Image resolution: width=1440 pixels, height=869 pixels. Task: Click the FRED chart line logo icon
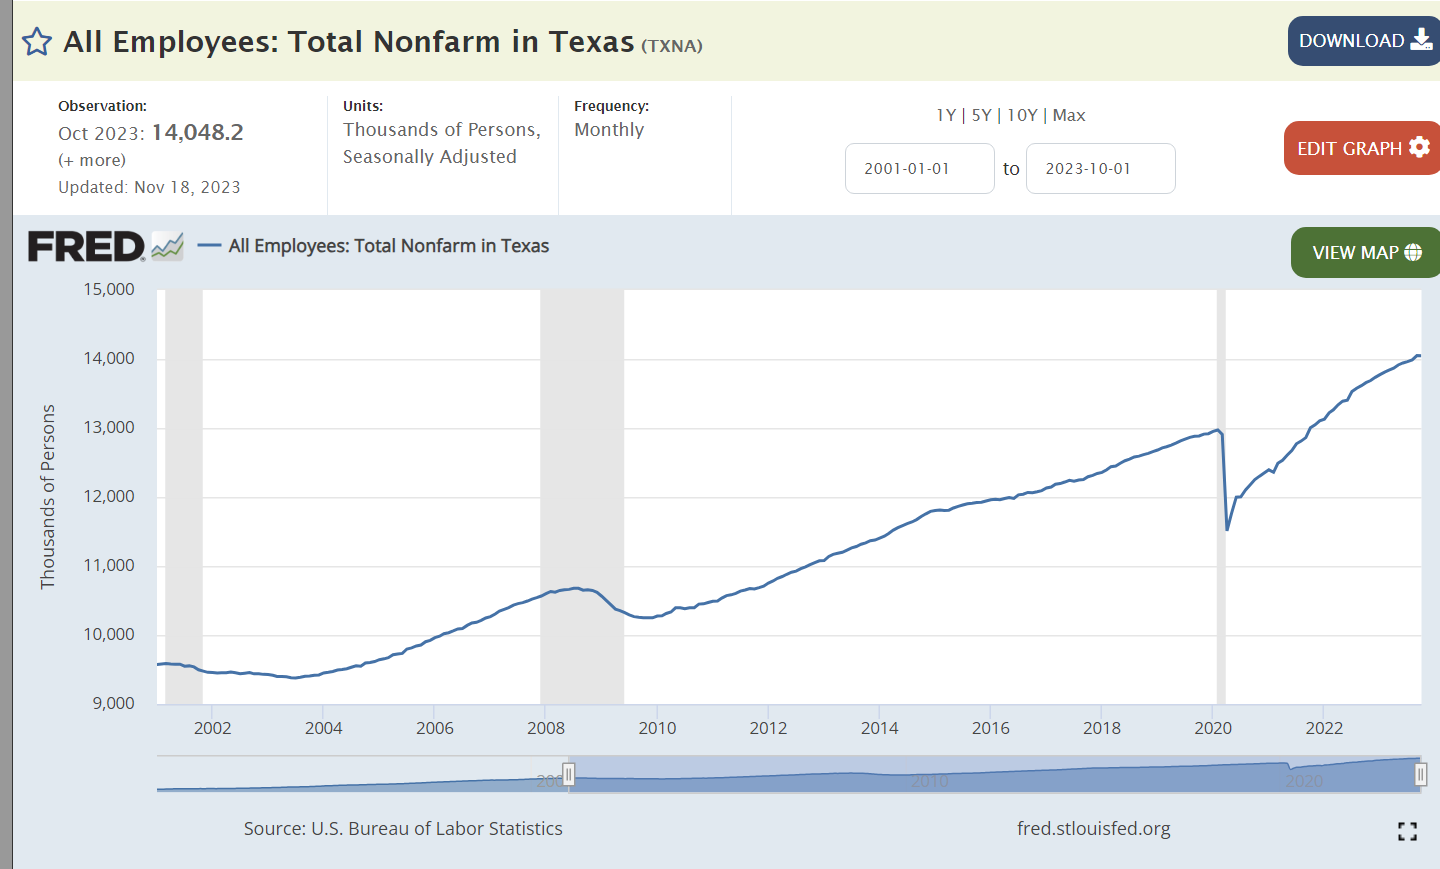[167, 246]
